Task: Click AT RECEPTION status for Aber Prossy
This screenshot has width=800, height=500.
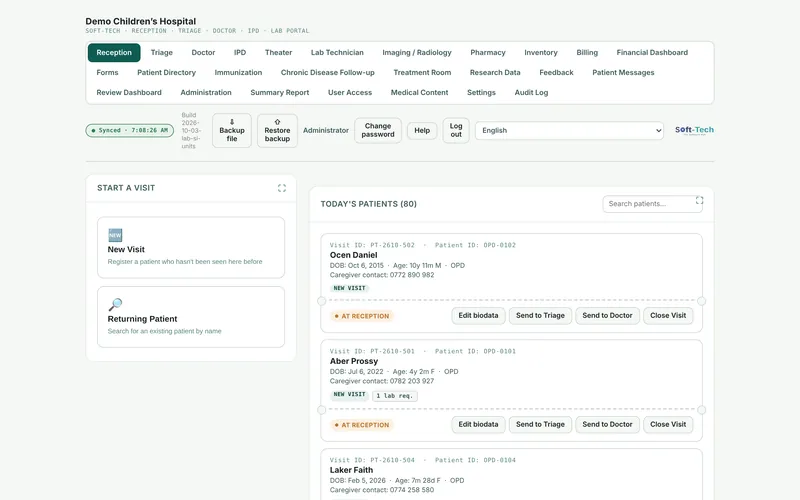Action: [362, 425]
